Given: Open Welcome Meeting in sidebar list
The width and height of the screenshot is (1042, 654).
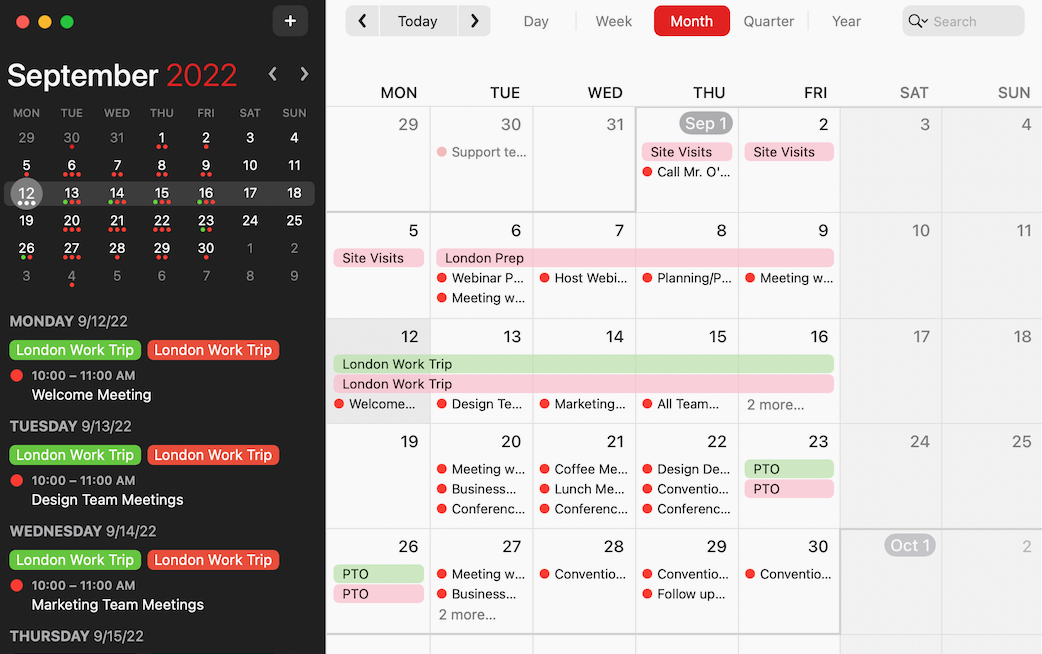Looking at the screenshot, I should click(91, 395).
